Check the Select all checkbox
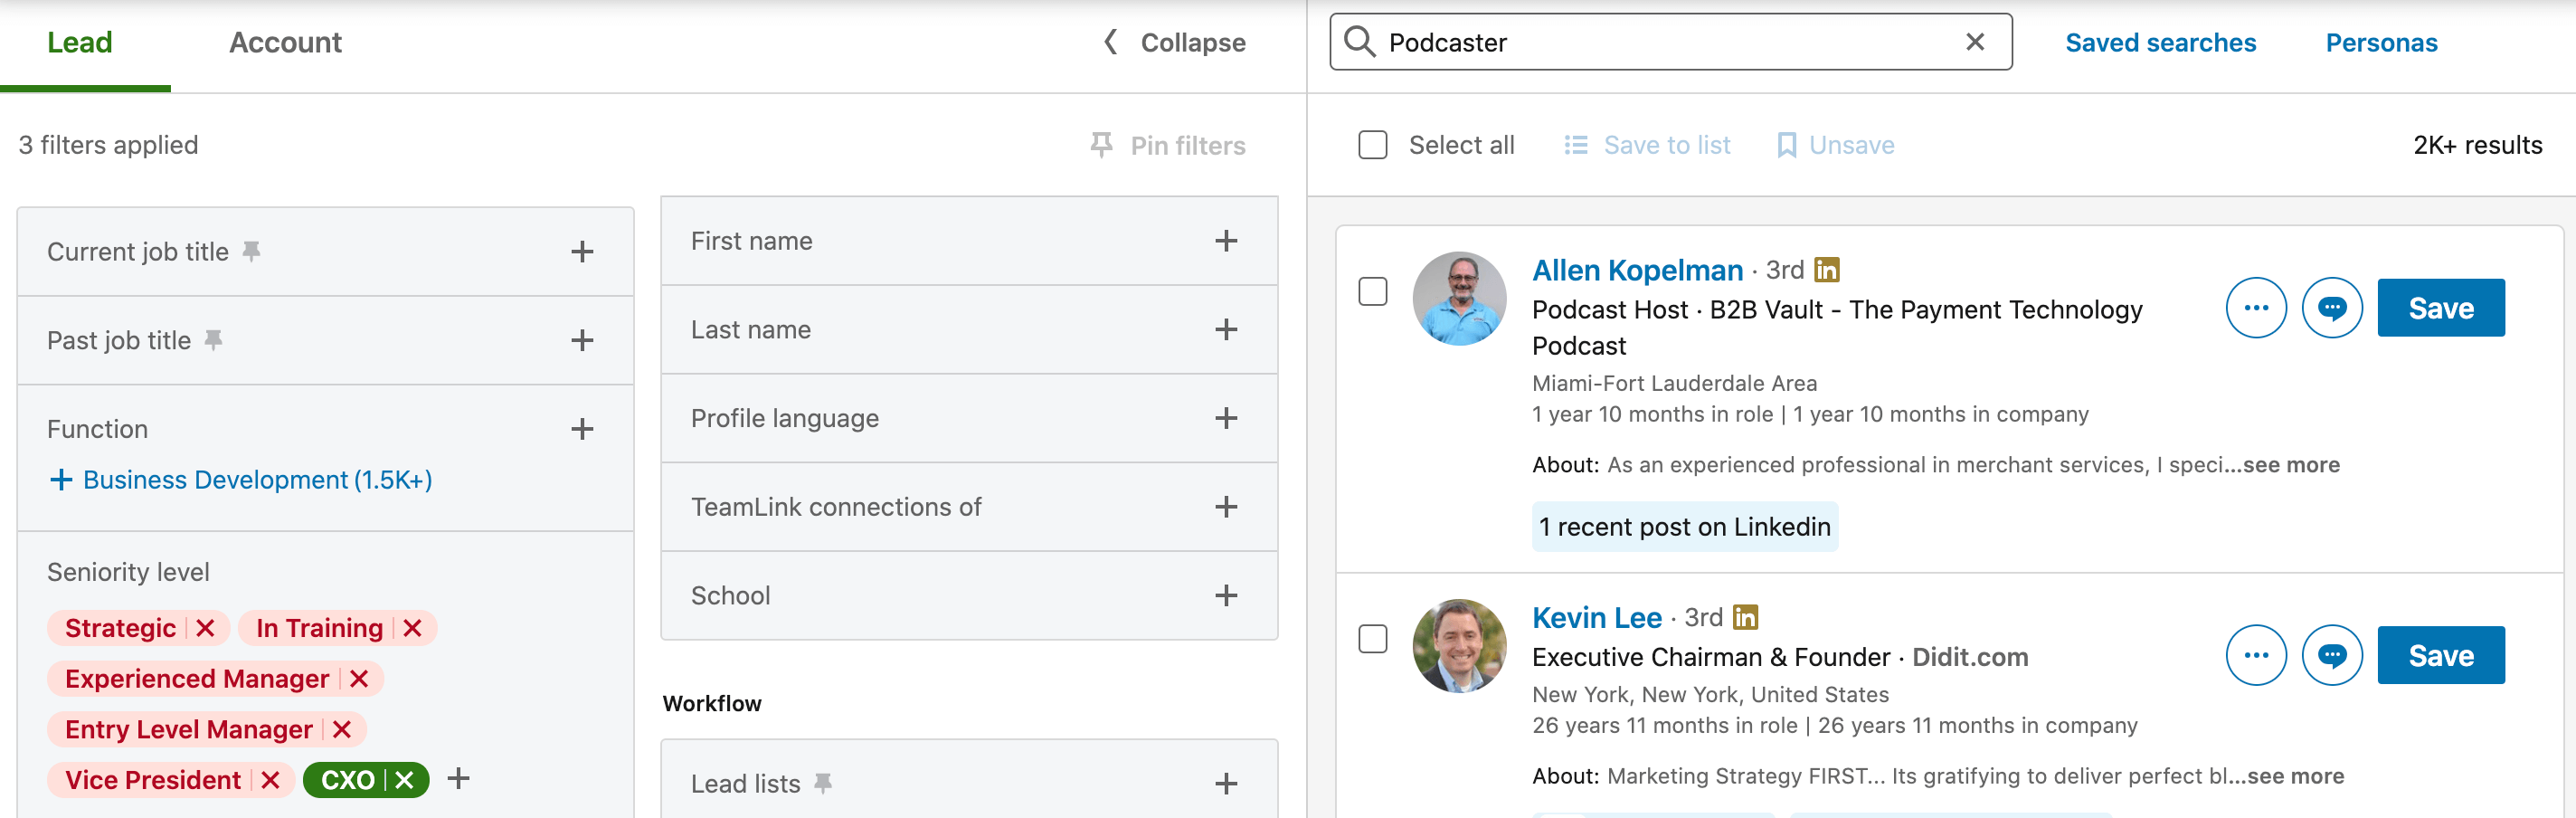 click(1372, 145)
